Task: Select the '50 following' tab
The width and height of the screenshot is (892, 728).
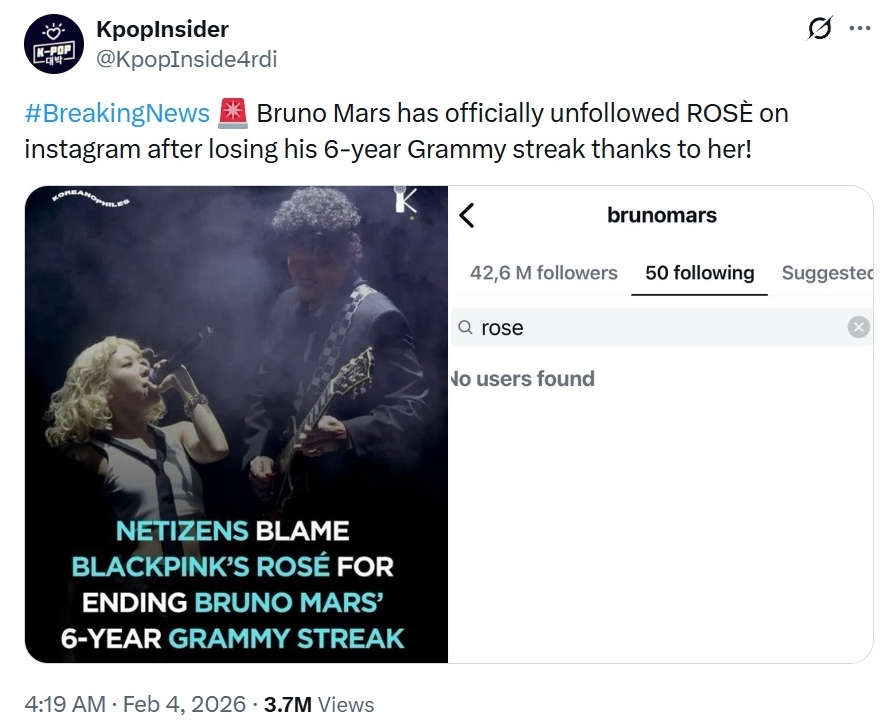Action: [699, 273]
